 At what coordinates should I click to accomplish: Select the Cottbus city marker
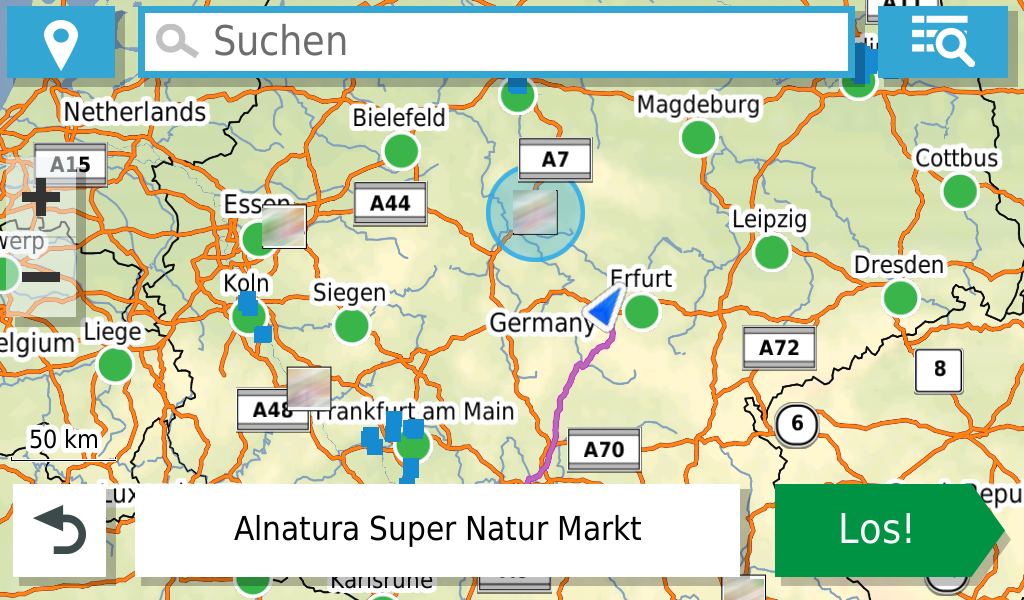959,190
